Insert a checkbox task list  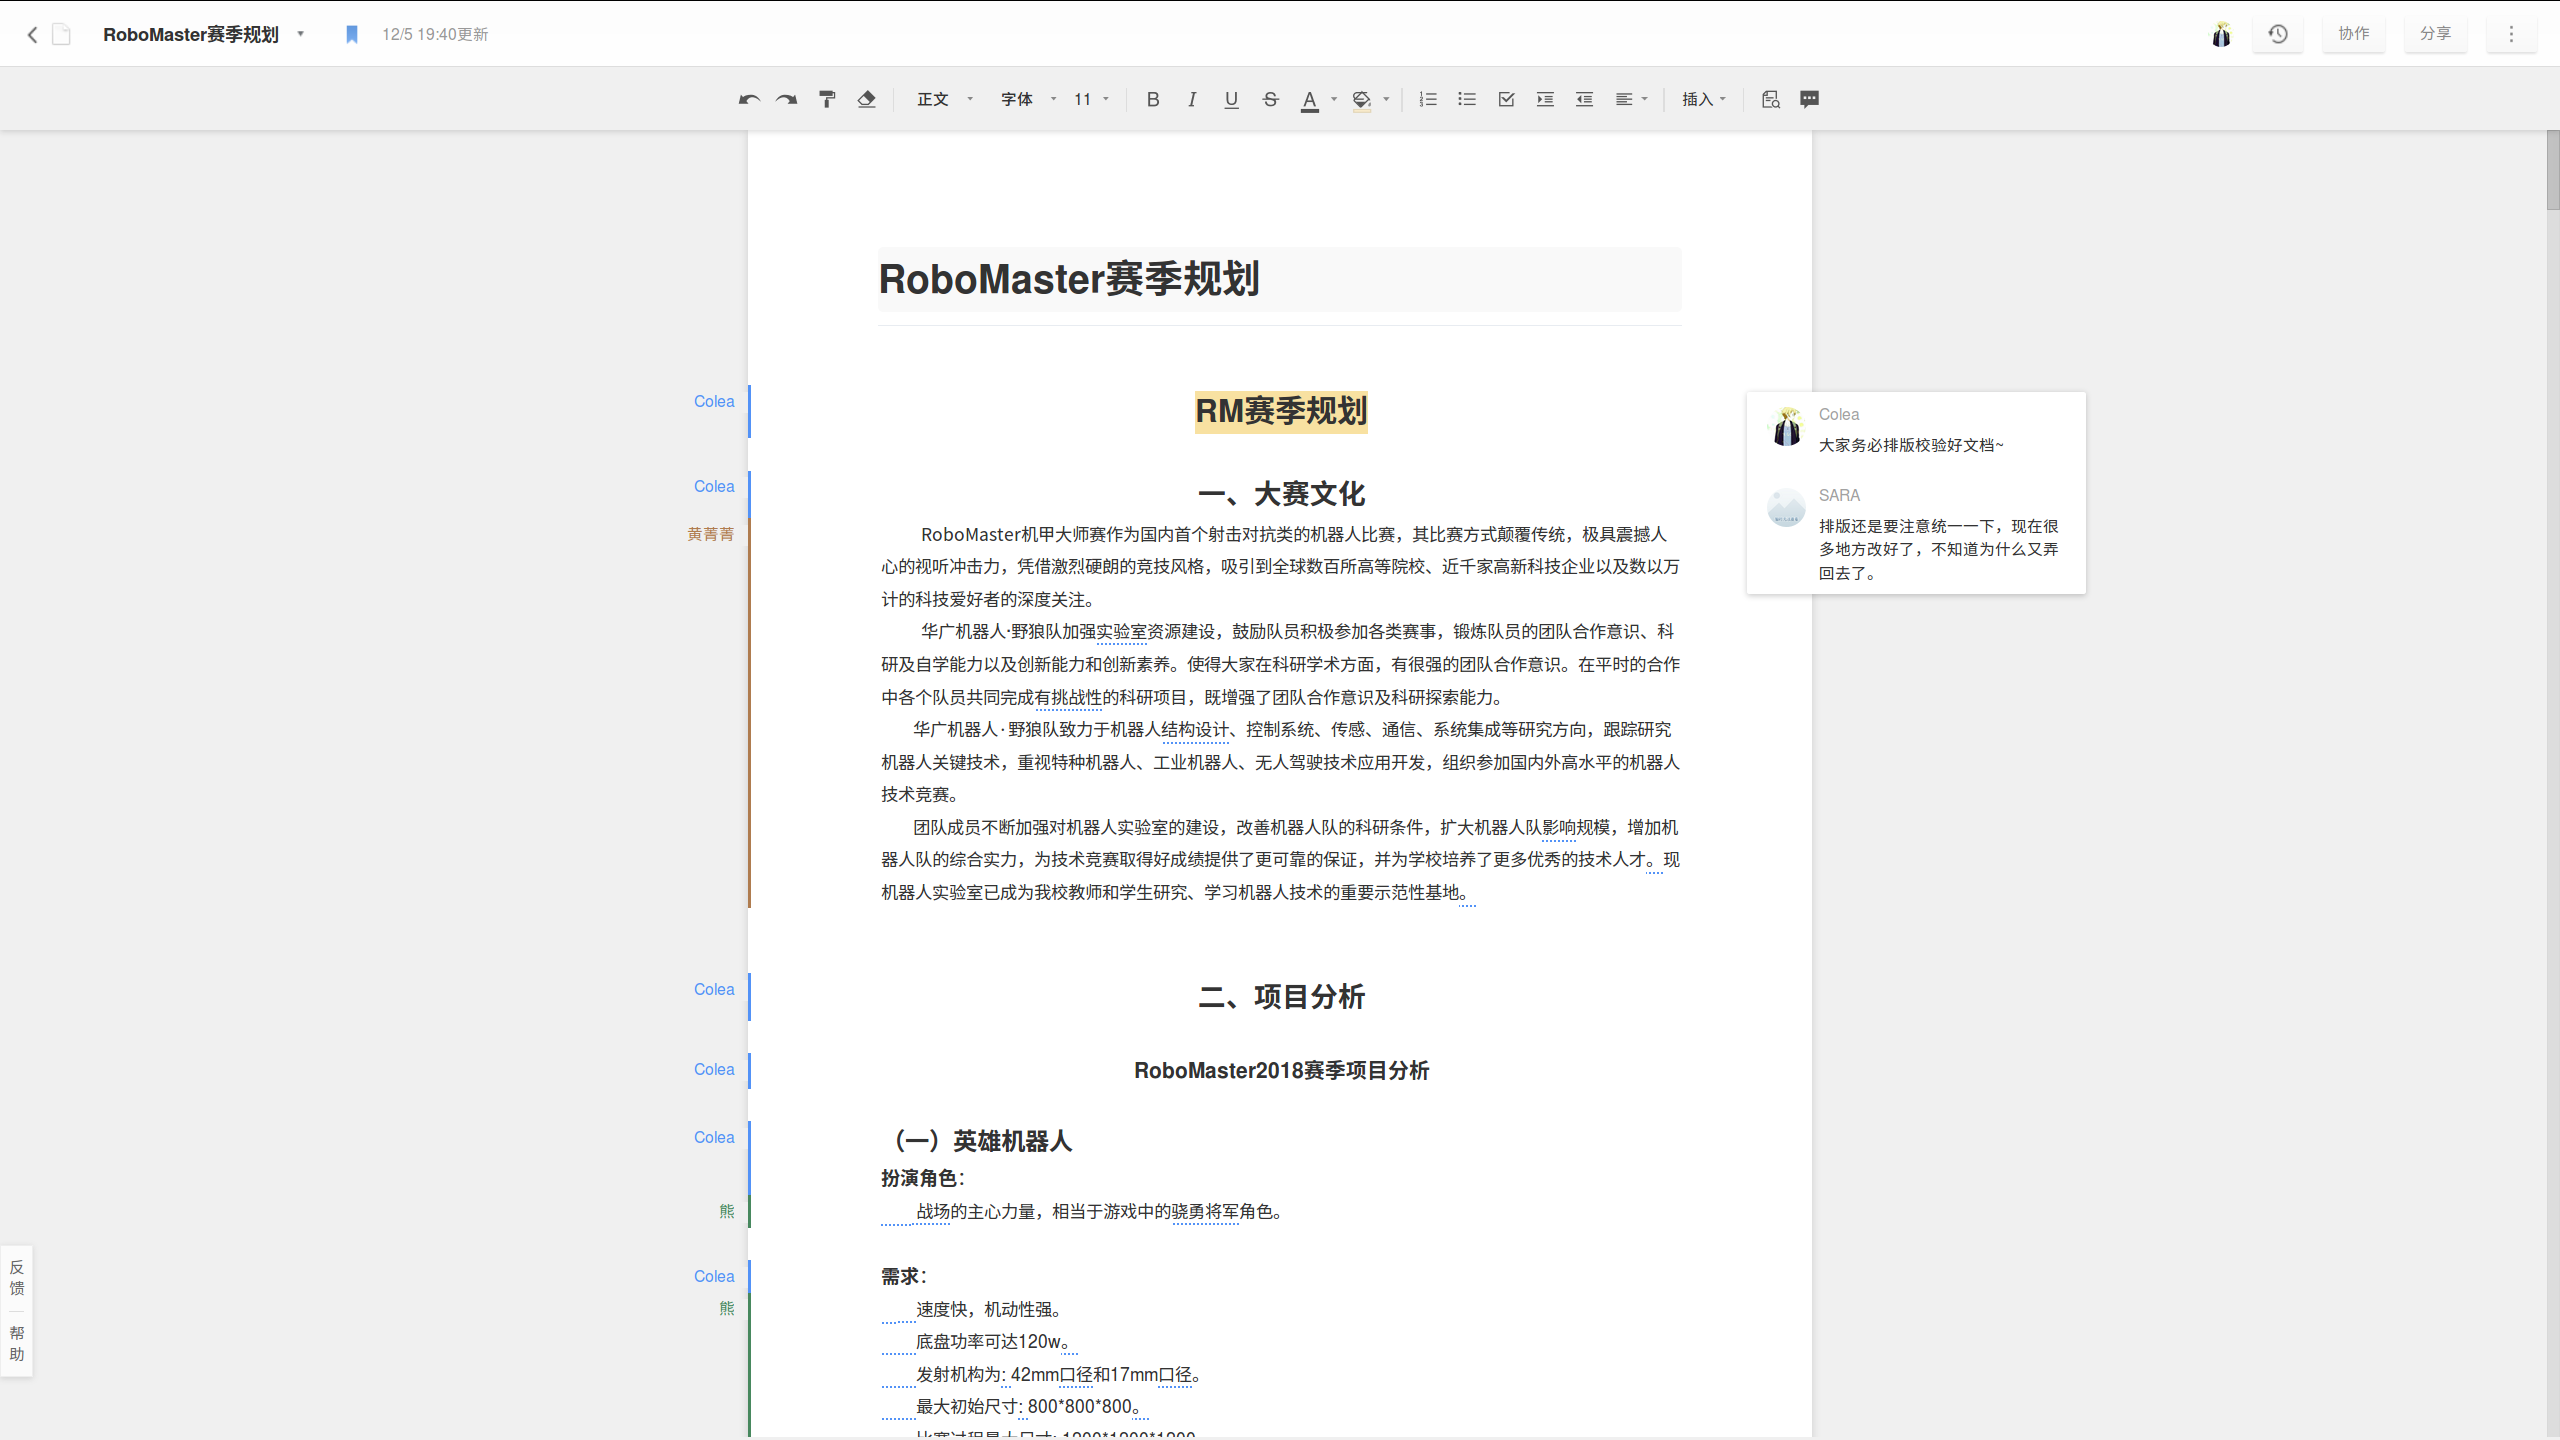[1506, 99]
